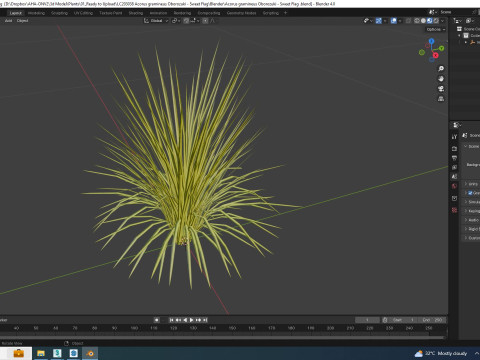The height and width of the screenshot is (360, 480).
Task: Open the Options dropdown in viewport
Action: coord(436,29)
